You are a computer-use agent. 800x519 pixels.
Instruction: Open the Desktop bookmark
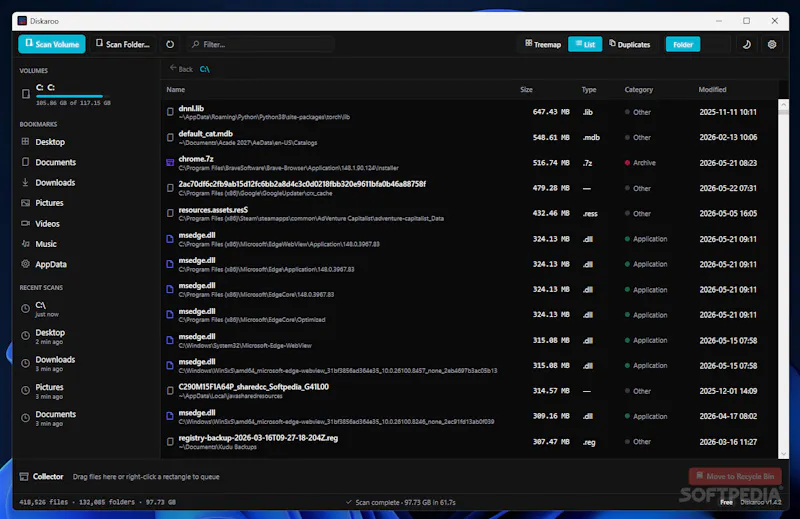coord(50,142)
